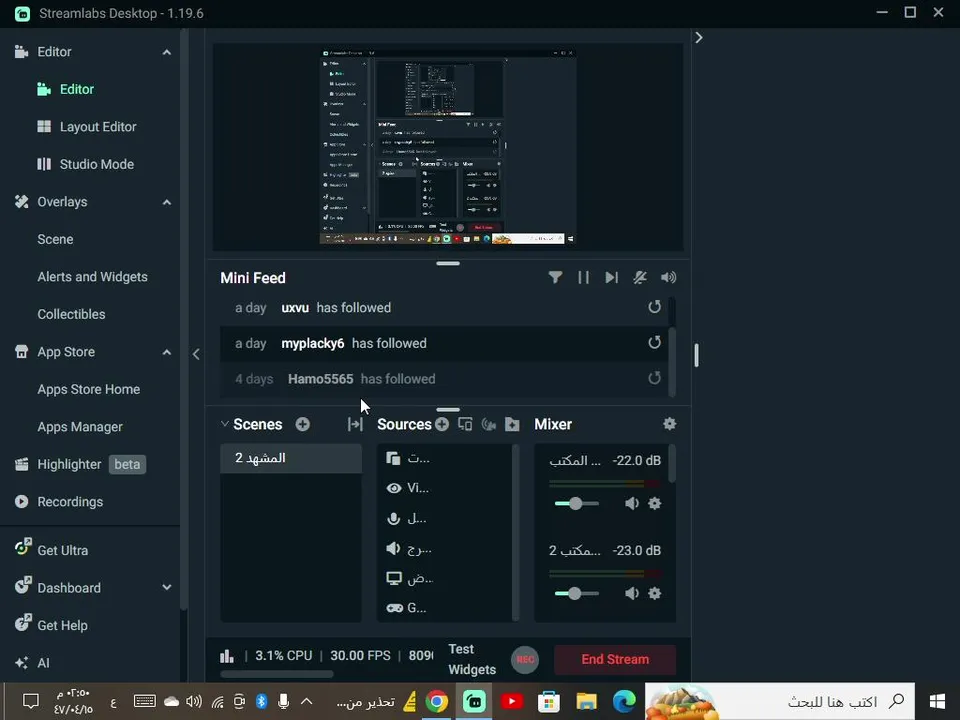Open Microsoft Edge from taskbar
This screenshot has height=720, width=960.
[x=624, y=701]
